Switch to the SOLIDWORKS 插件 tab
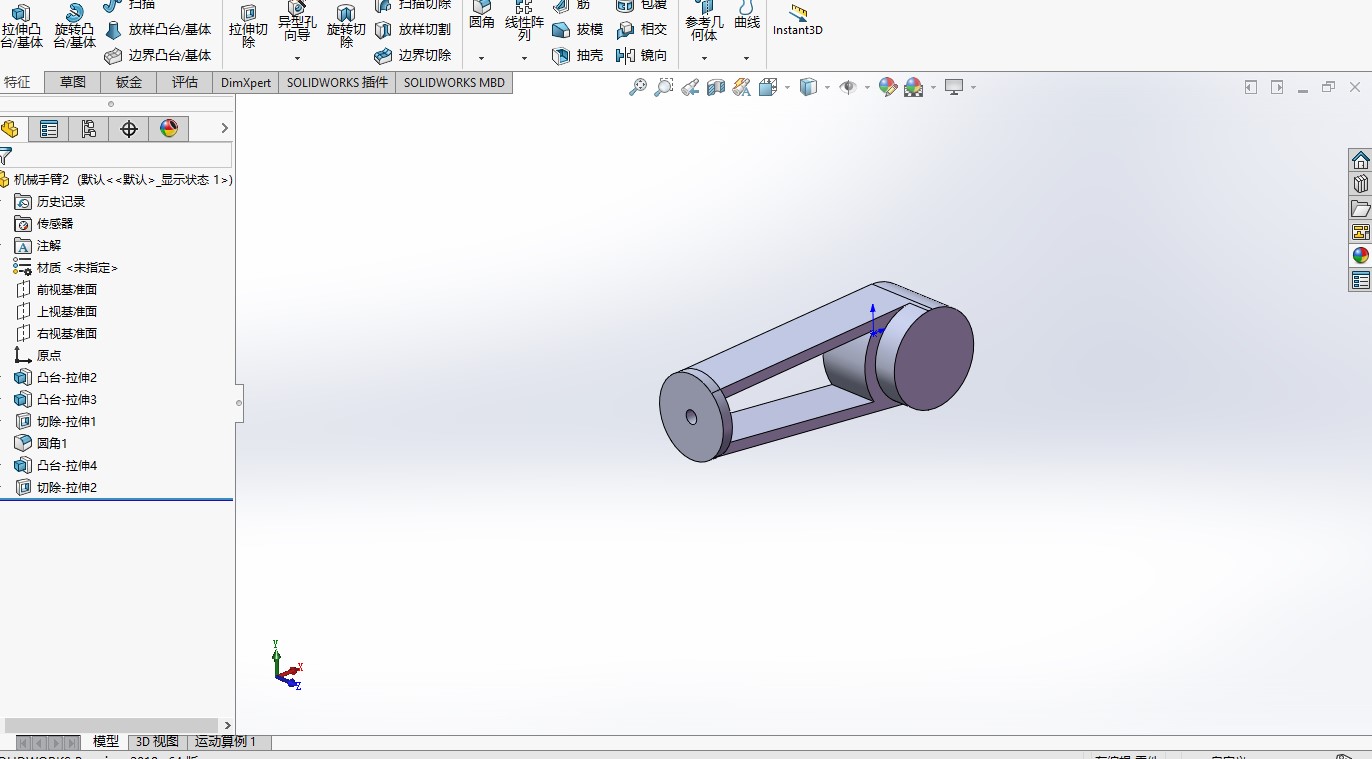Image resolution: width=1372 pixels, height=759 pixels. pos(337,83)
